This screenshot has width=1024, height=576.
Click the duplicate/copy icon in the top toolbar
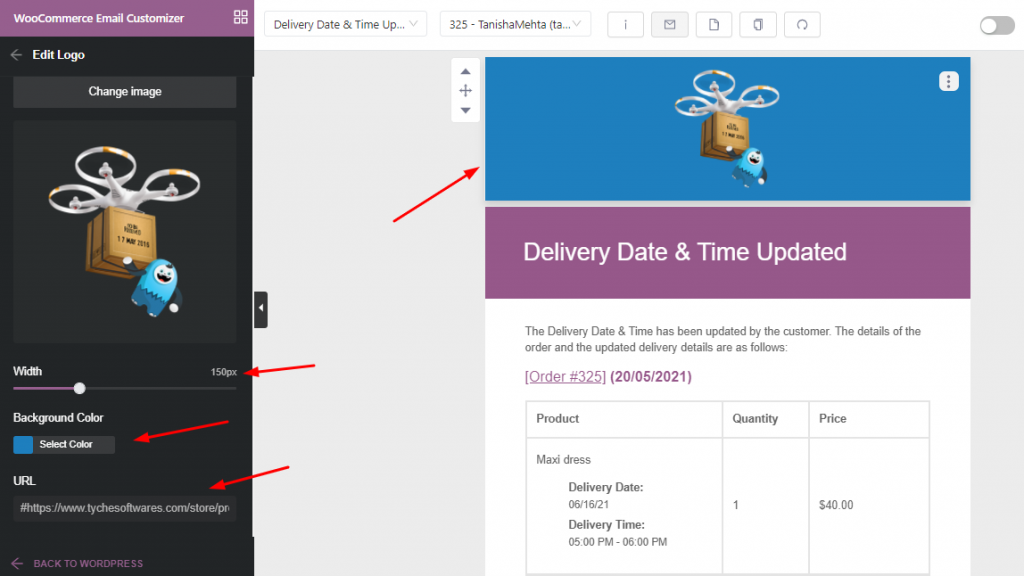pos(757,25)
